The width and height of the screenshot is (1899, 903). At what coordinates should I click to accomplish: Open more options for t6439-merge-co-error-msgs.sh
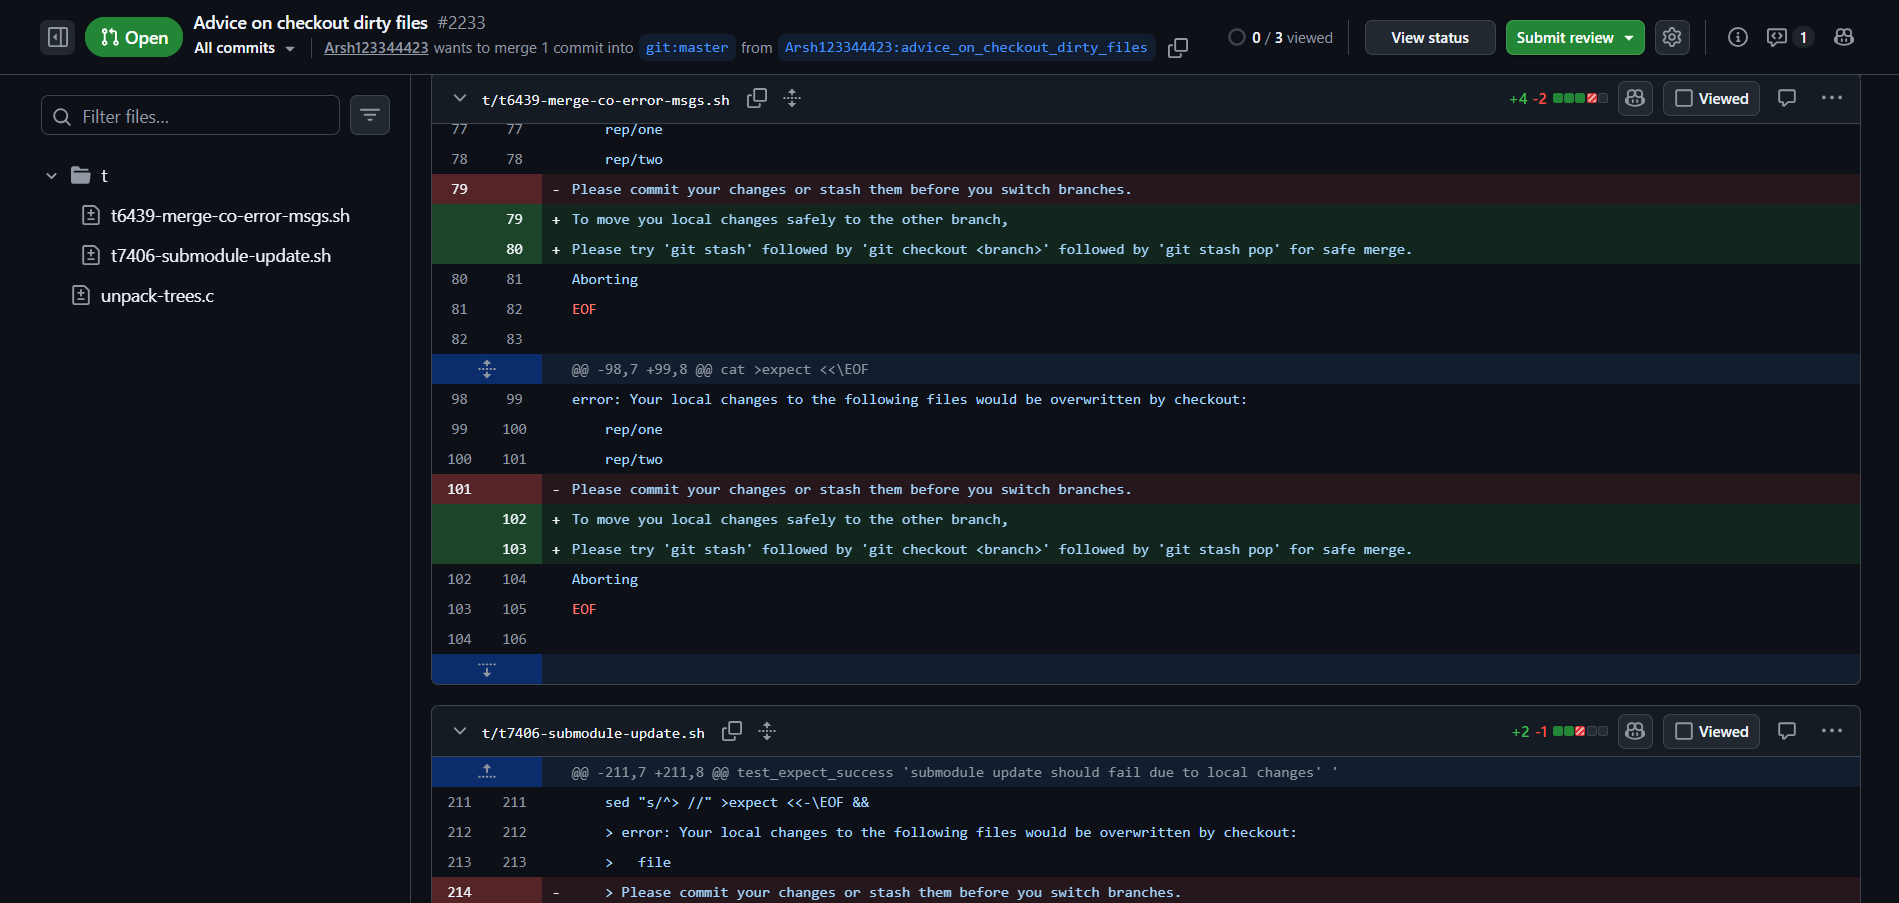1832,98
